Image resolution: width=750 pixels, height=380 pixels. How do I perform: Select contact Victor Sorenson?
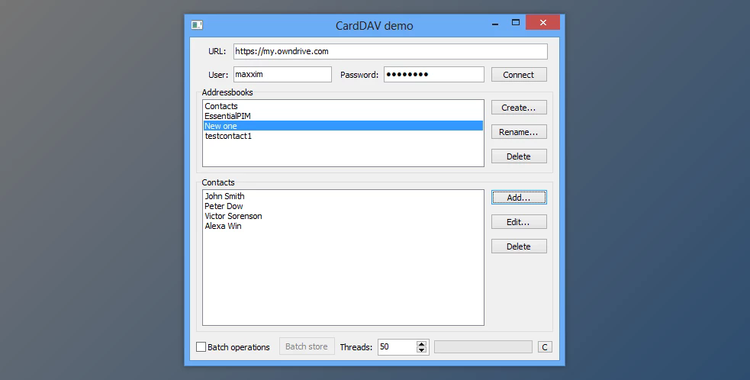pyautogui.click(x=343, y=216)
